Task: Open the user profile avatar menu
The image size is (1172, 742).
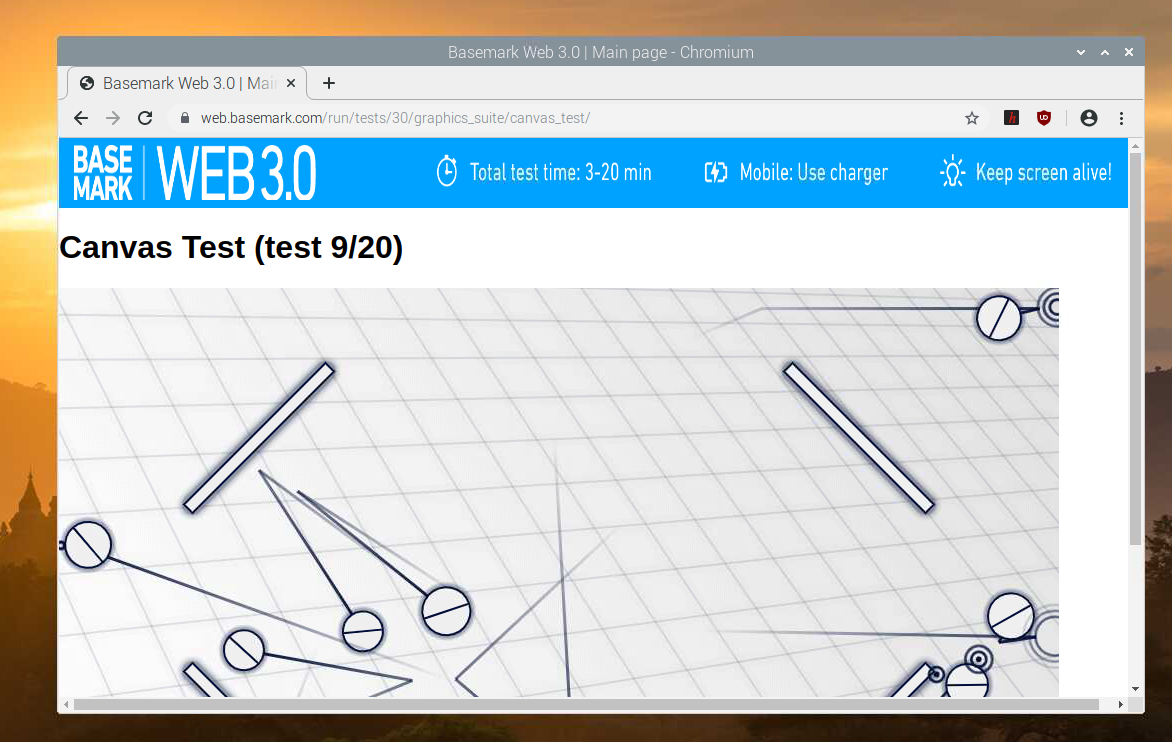Action: click(1089, 117)
